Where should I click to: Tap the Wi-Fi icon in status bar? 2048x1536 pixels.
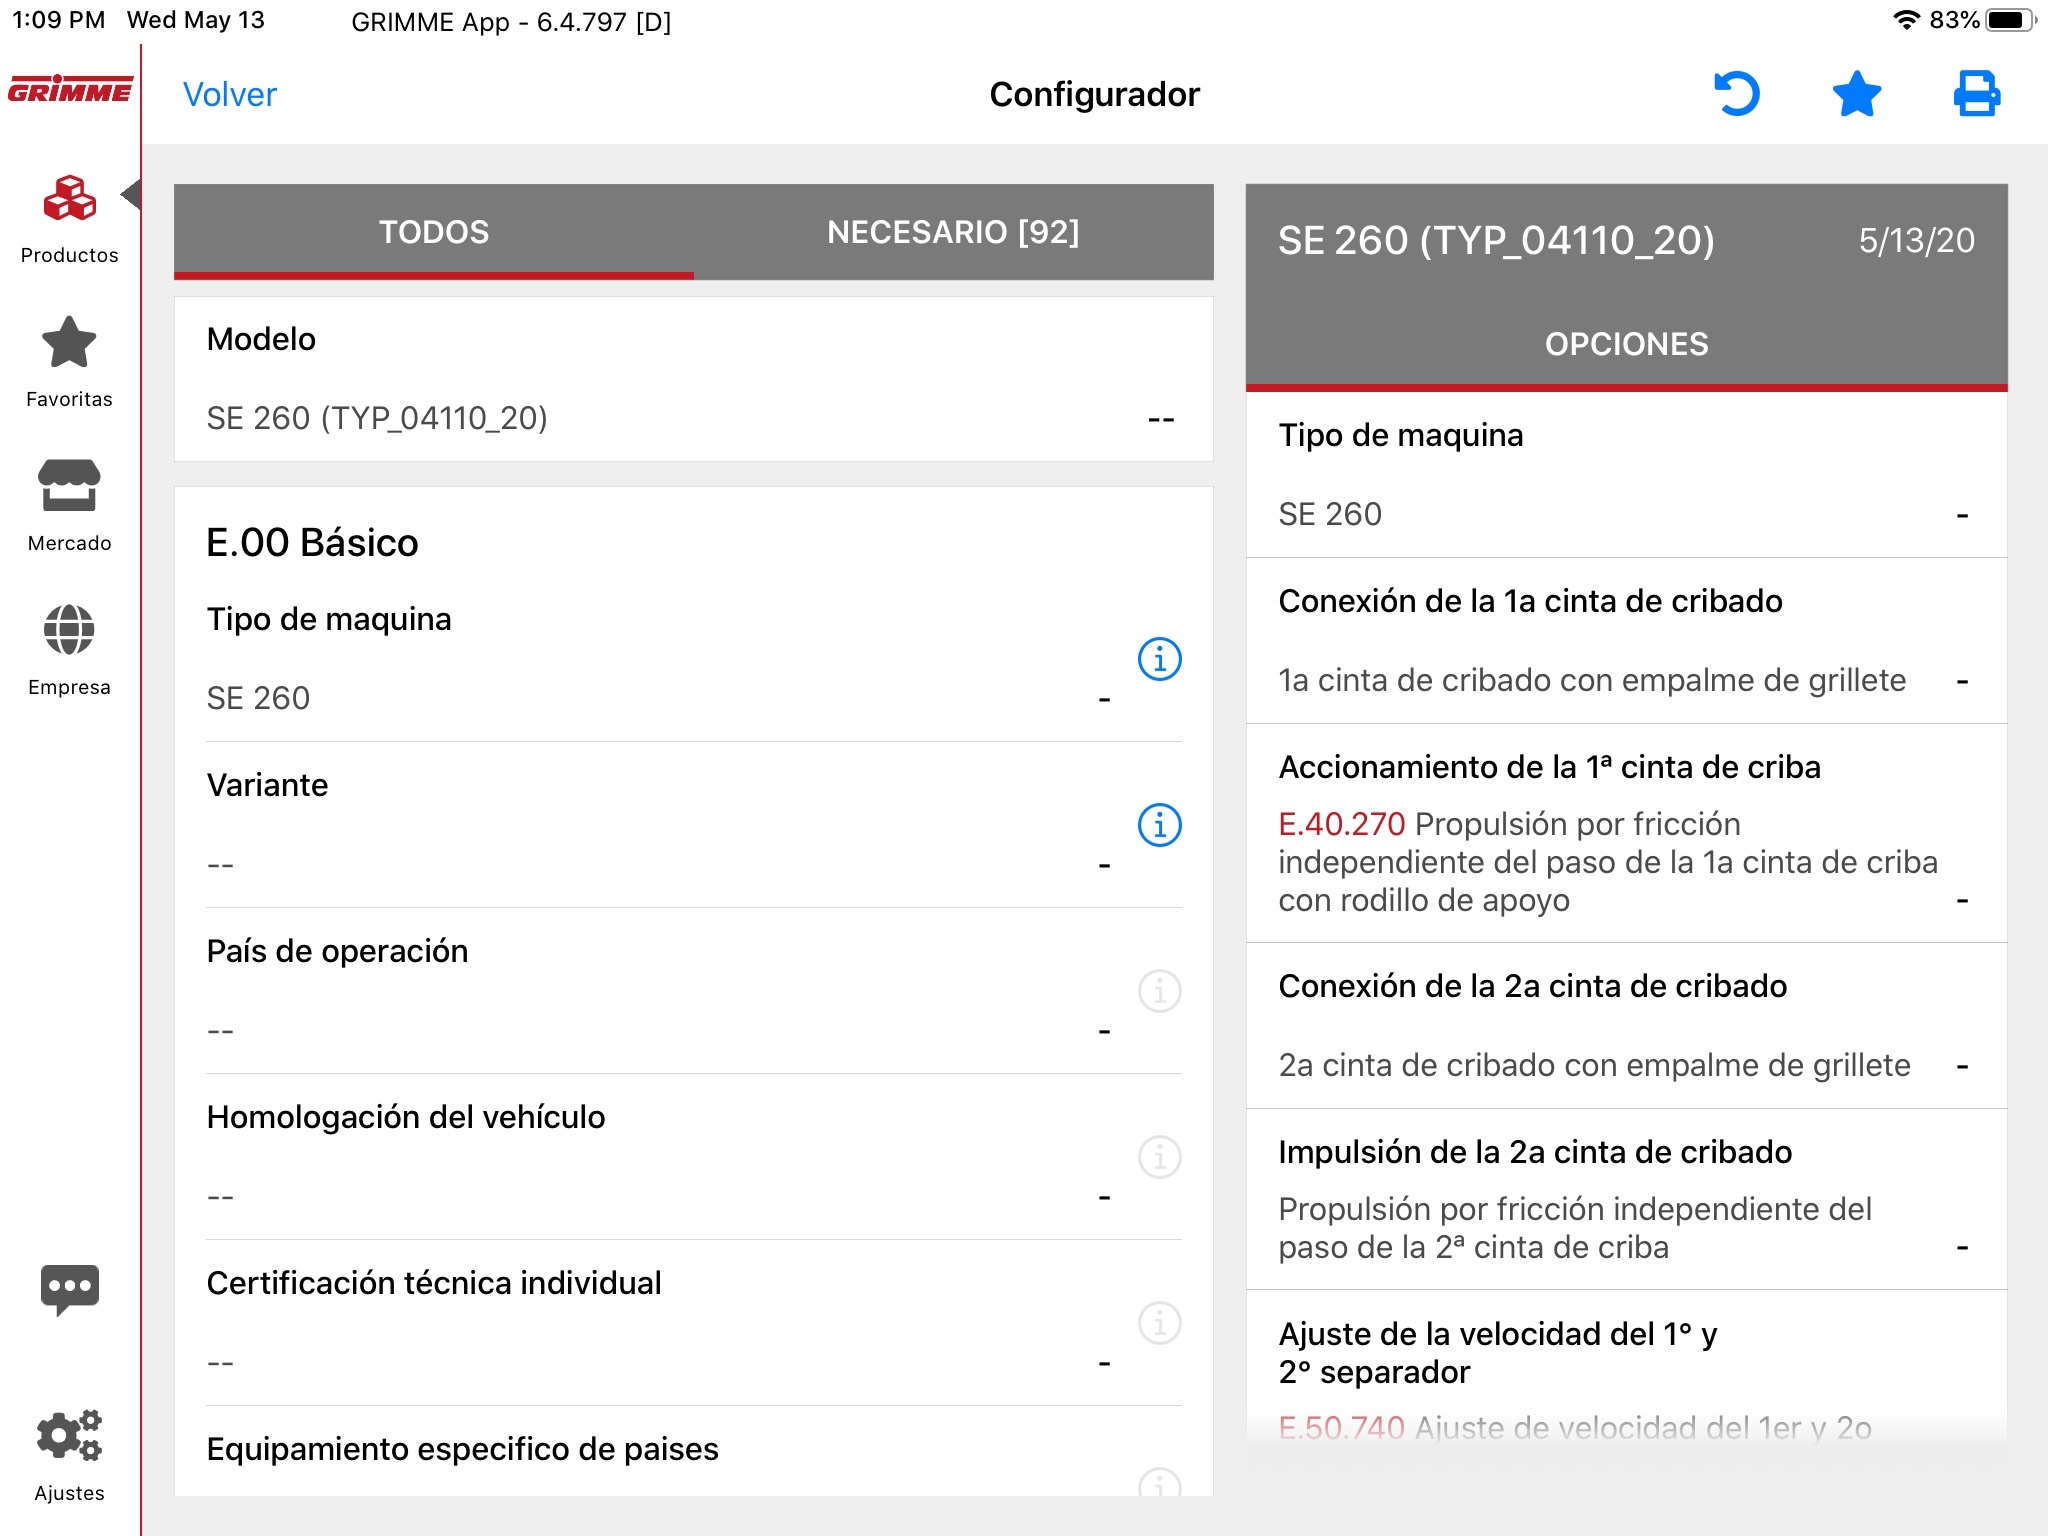click(x=1907, y=20)
